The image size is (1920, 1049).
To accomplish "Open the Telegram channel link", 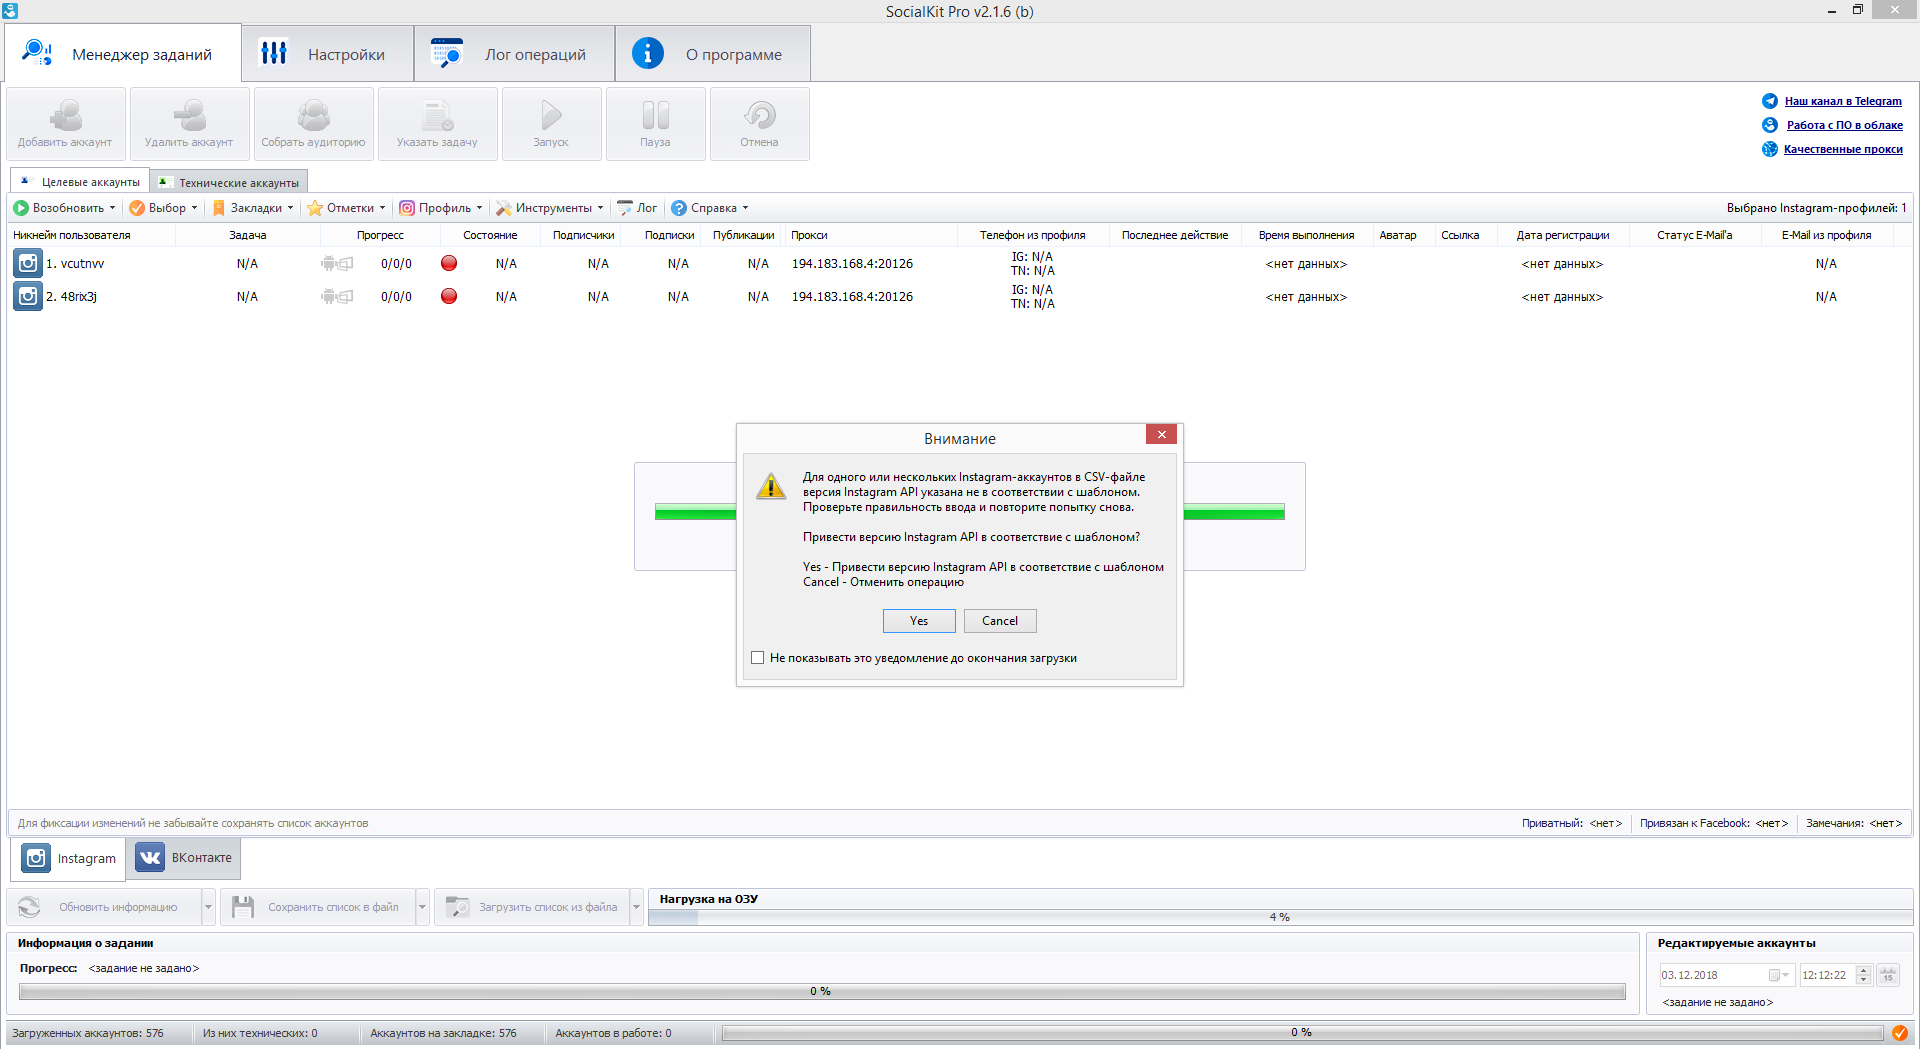I will point(1843,101).
